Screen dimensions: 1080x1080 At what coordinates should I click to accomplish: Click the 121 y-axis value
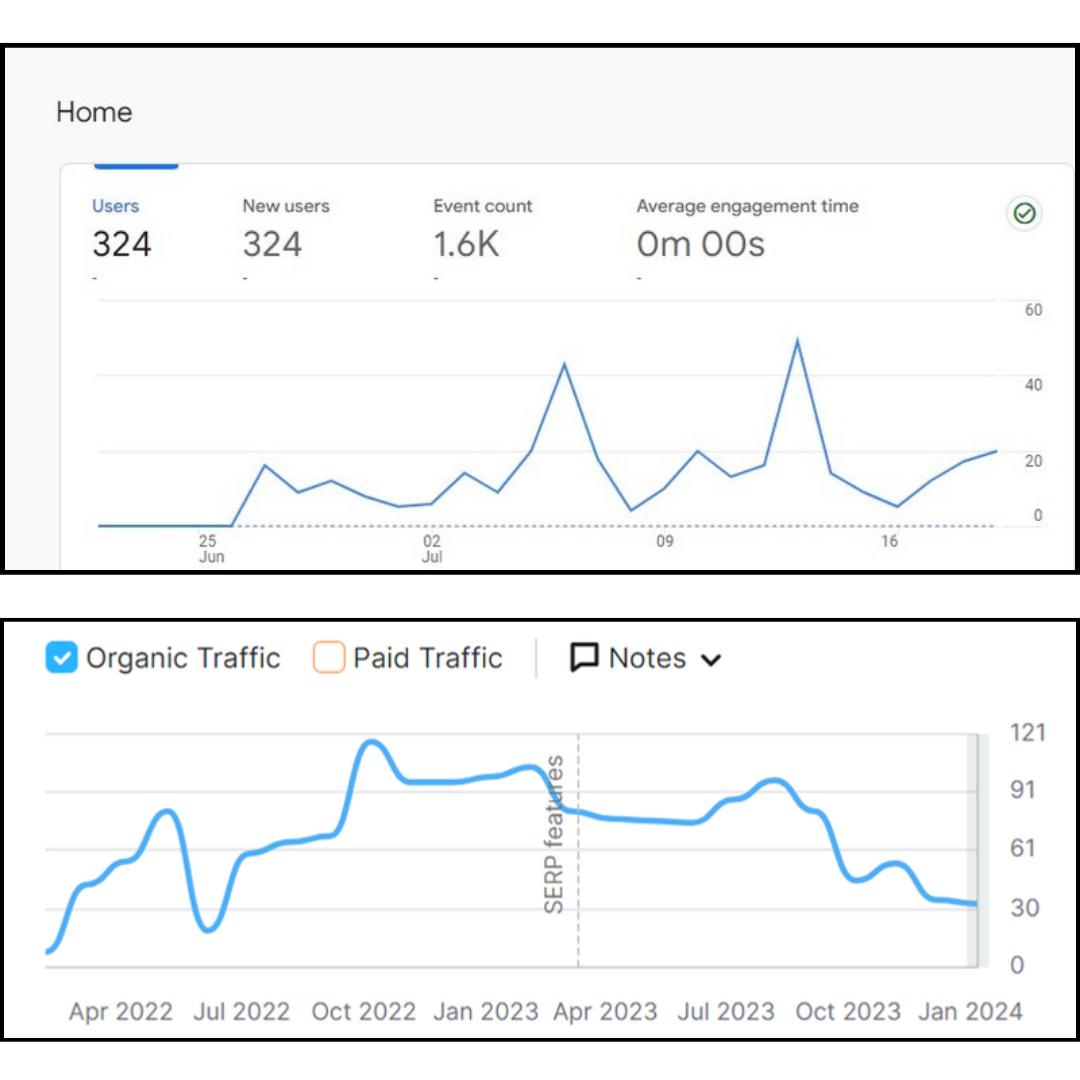click(x=1028, y=732)
